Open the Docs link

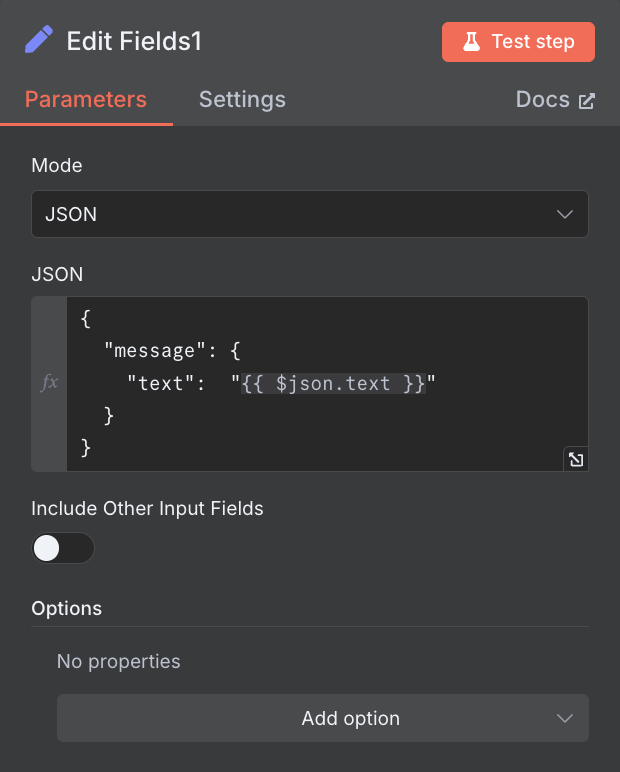[x=543, y=100]
